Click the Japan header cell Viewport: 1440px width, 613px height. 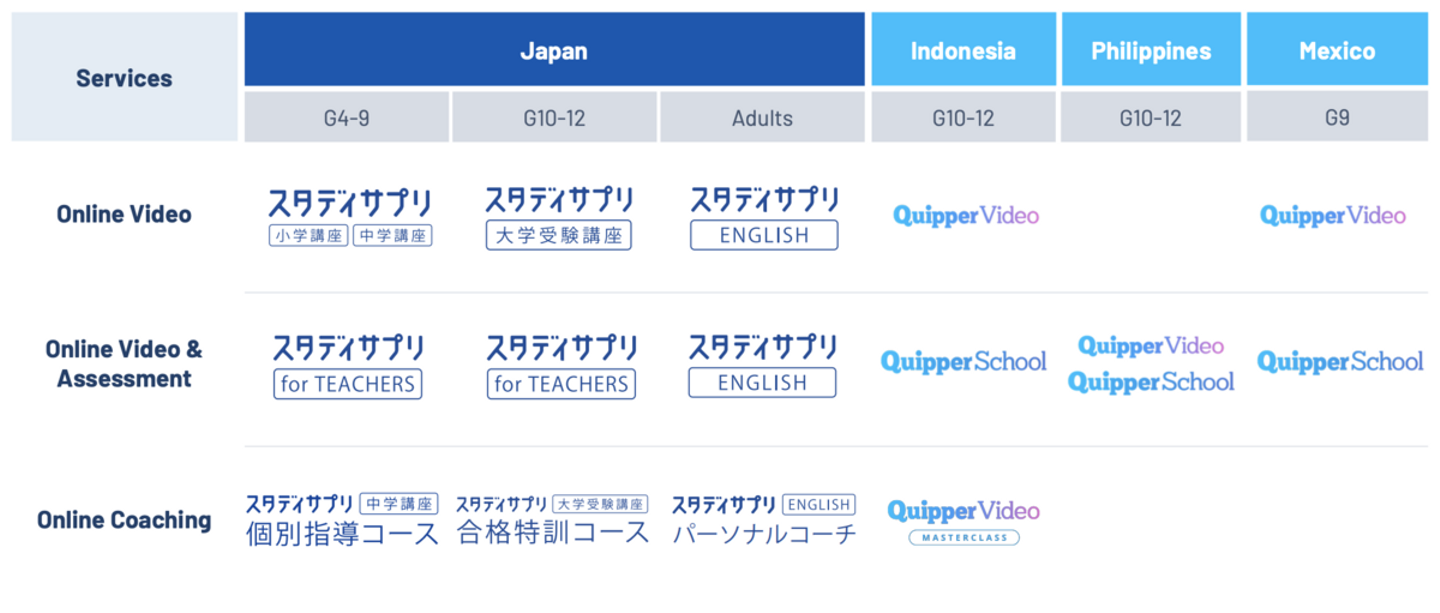pyautogui.click(x=554, y=50)
